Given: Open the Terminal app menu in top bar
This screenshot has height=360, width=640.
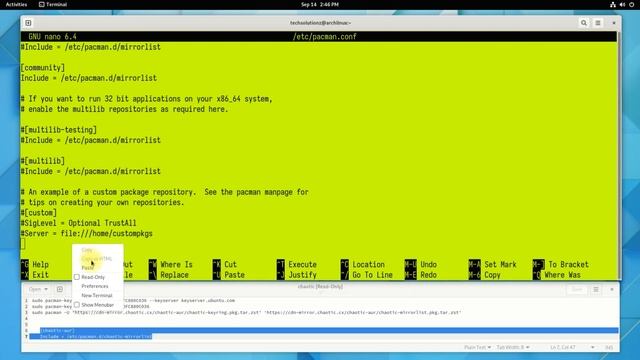Looking at the screenshot, I should point(53,4).
